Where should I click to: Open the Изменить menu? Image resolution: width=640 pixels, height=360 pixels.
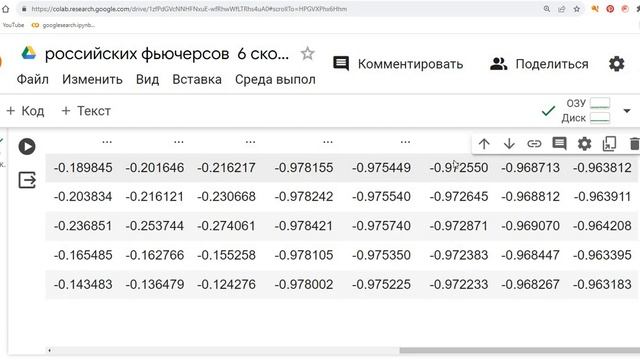click(x=92, y=79)
